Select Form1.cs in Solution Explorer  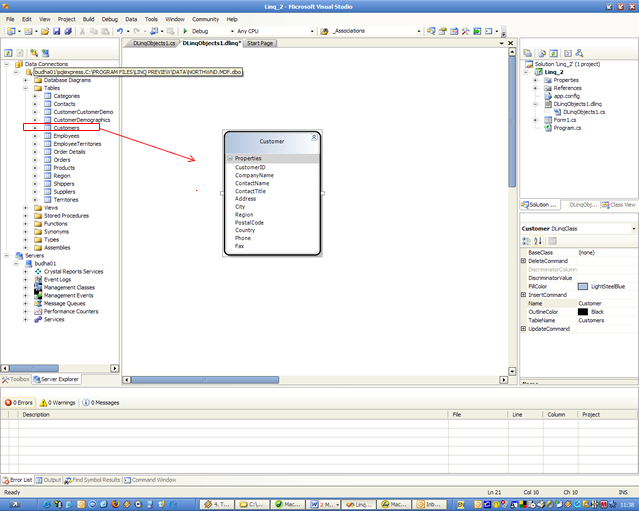[x=564, y=120]
